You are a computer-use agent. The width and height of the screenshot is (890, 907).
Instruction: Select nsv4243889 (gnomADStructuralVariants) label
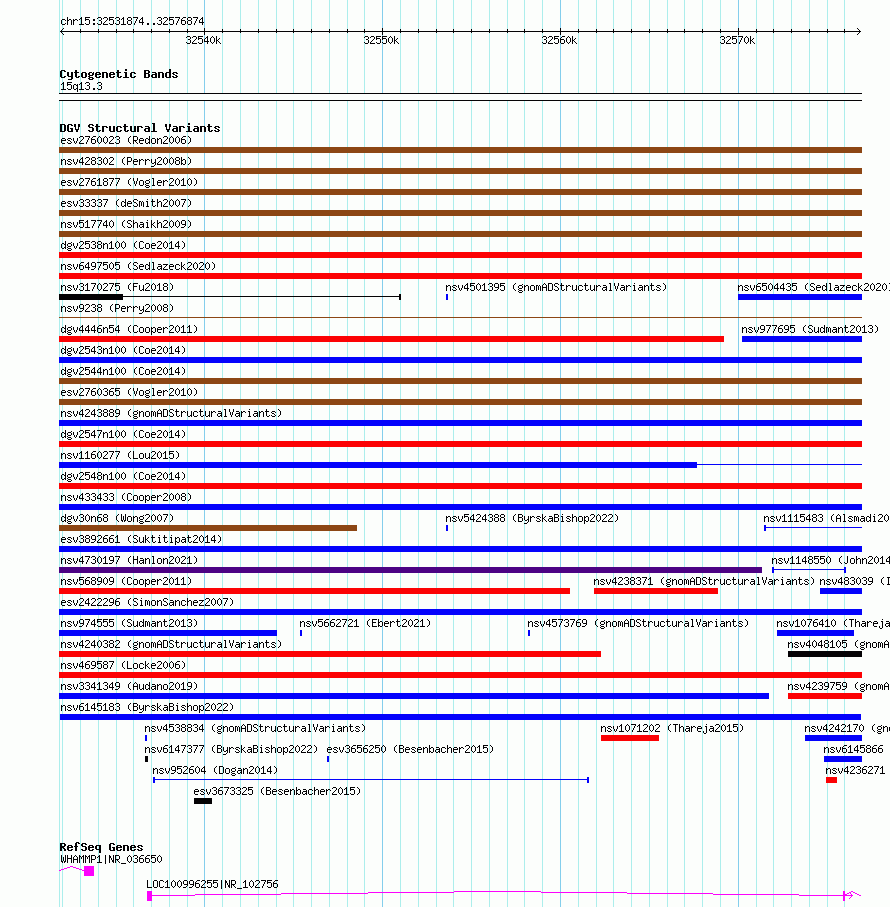pos(171,413)
